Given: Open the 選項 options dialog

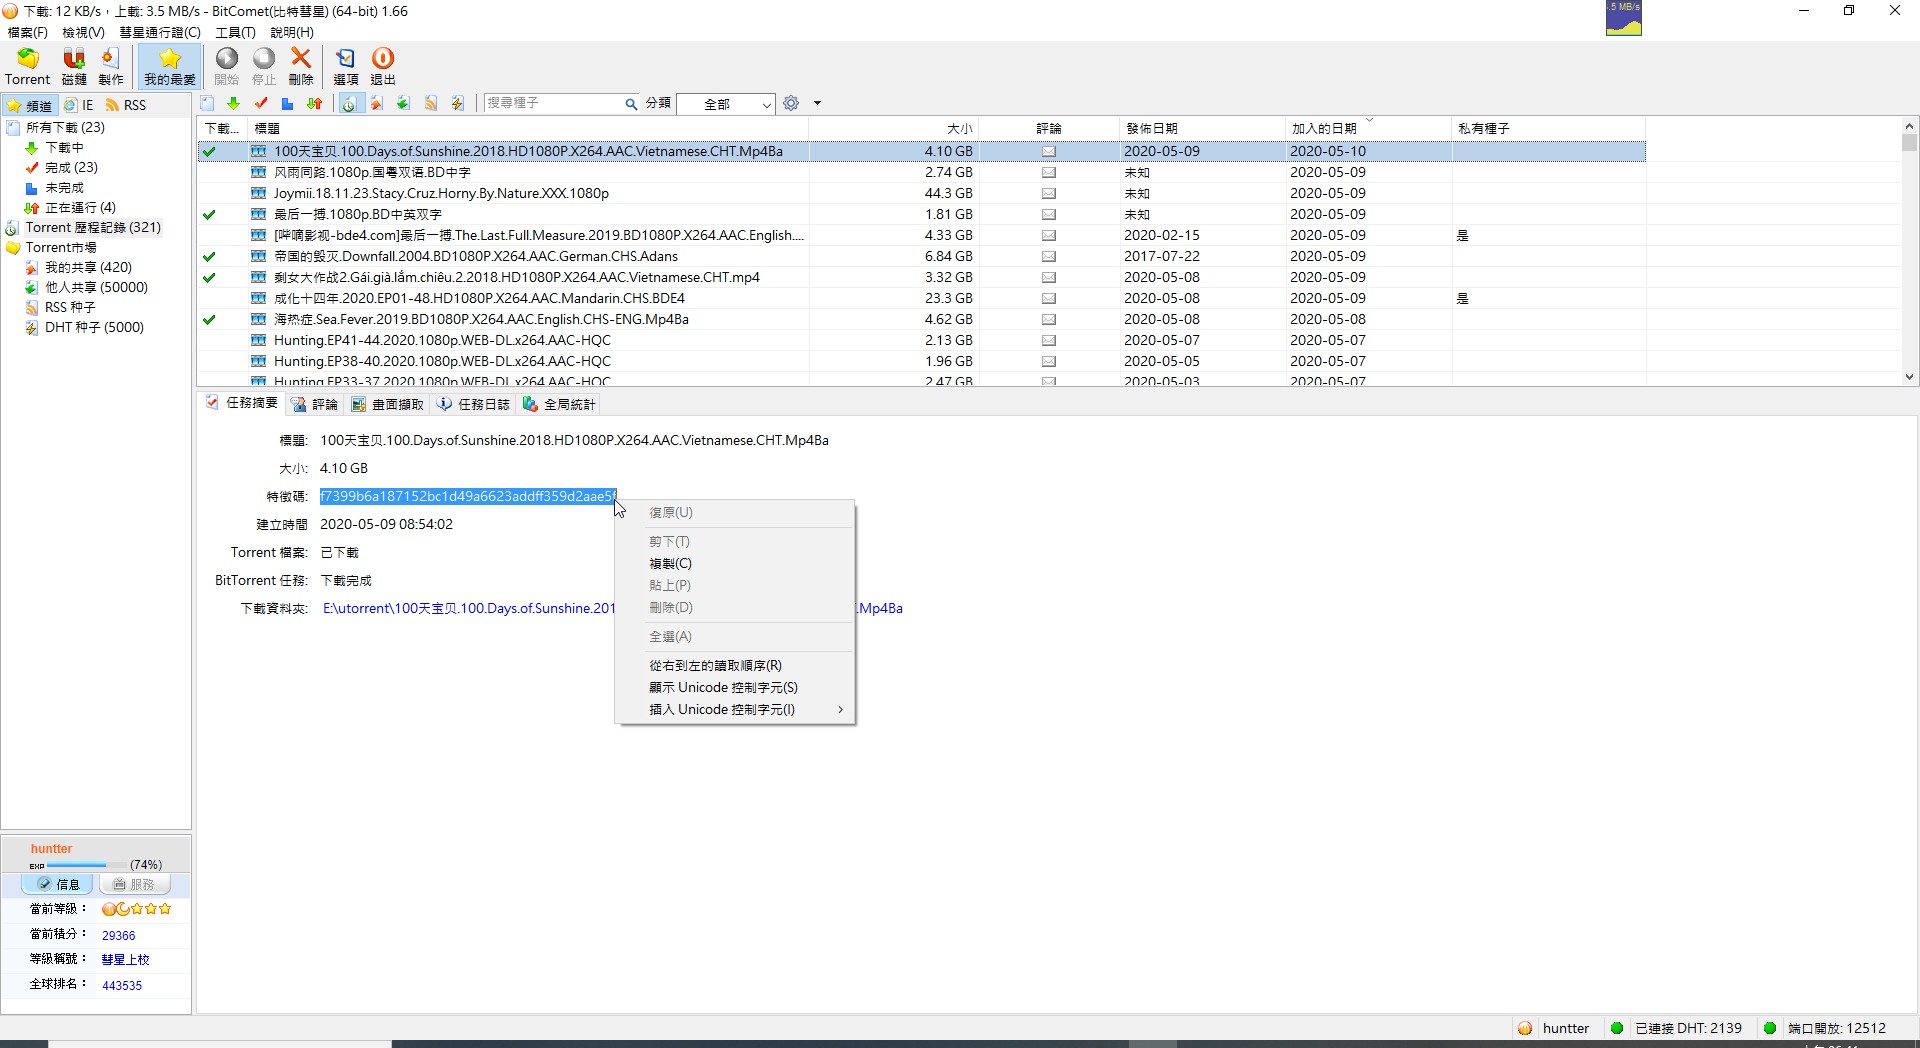Looking at the screenshot, I should point(345,66).
